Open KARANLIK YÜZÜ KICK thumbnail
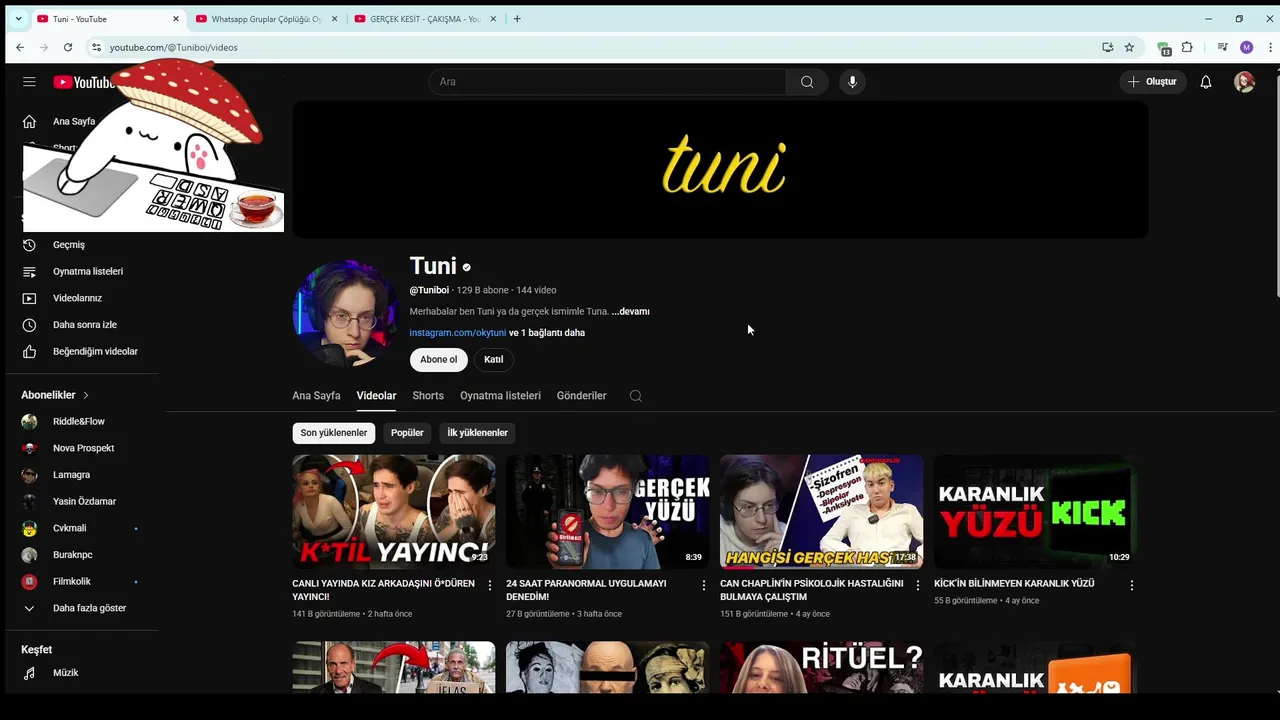Screen dimensions: 1280x720 point(1035,512)
